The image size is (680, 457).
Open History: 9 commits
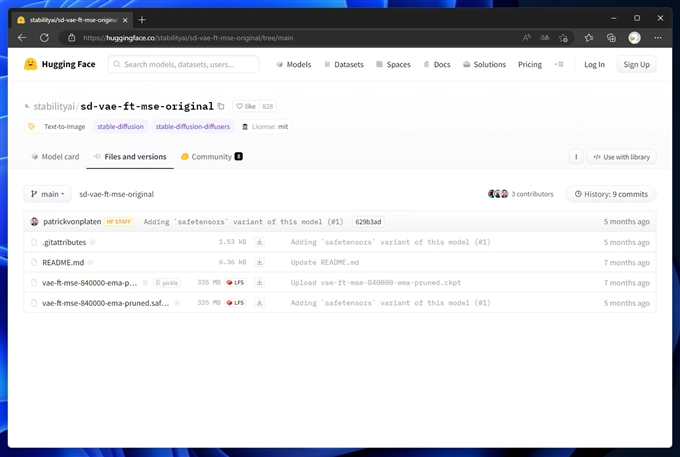(x=611, y=194)
